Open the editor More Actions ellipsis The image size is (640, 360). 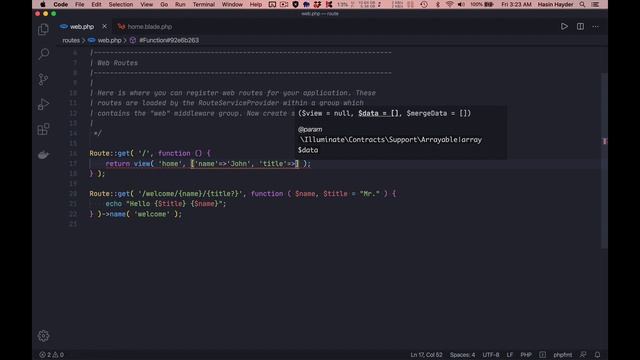(596, 27)
